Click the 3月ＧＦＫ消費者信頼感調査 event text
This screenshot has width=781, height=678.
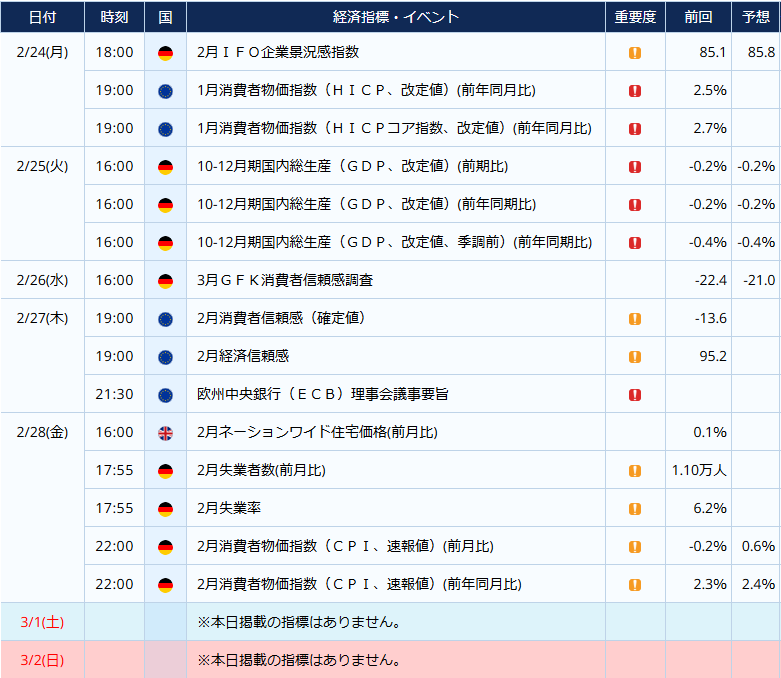click(x=285, y=280)
